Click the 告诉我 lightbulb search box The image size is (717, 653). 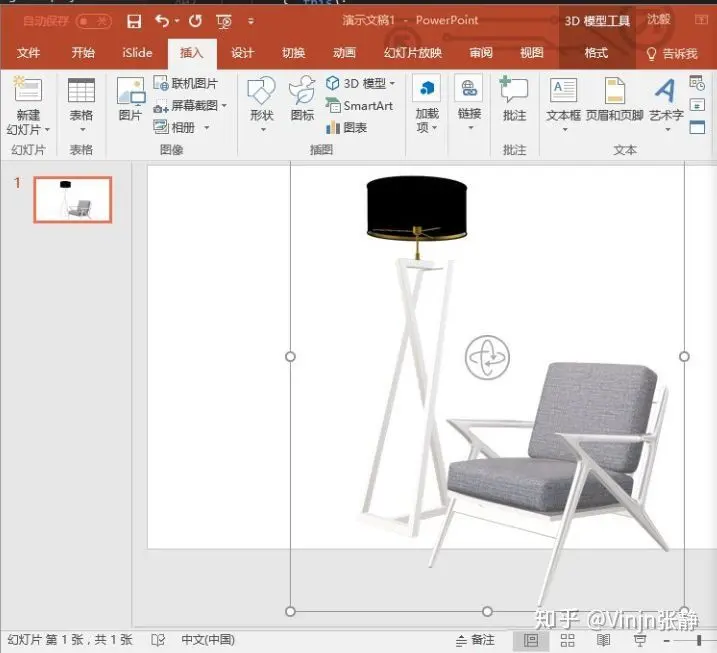click(x=672, y=54)
